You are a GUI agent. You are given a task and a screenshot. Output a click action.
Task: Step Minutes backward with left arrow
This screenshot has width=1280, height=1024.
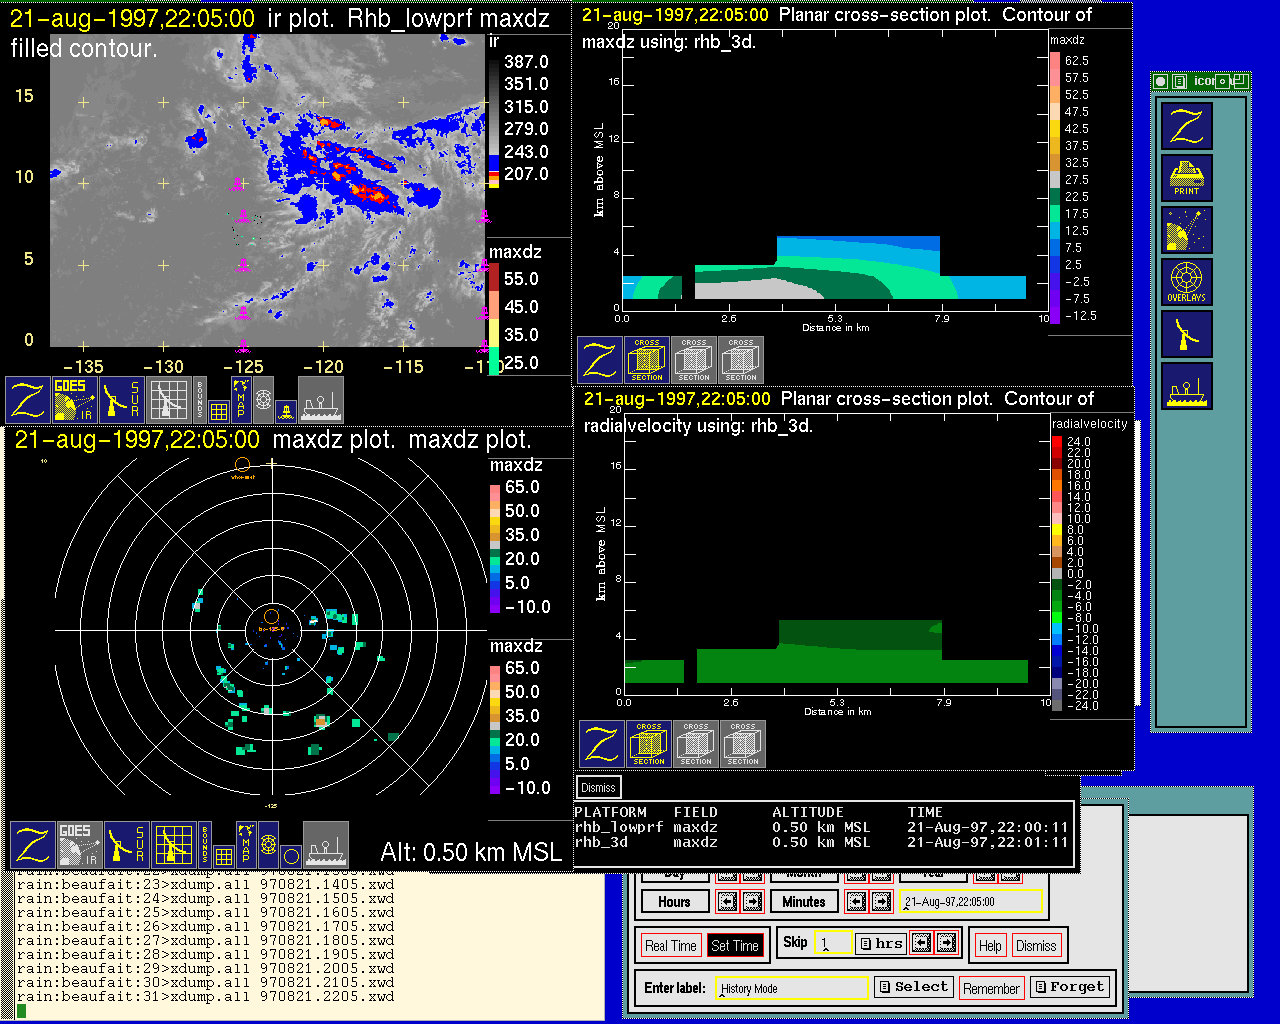click(856, 902)
